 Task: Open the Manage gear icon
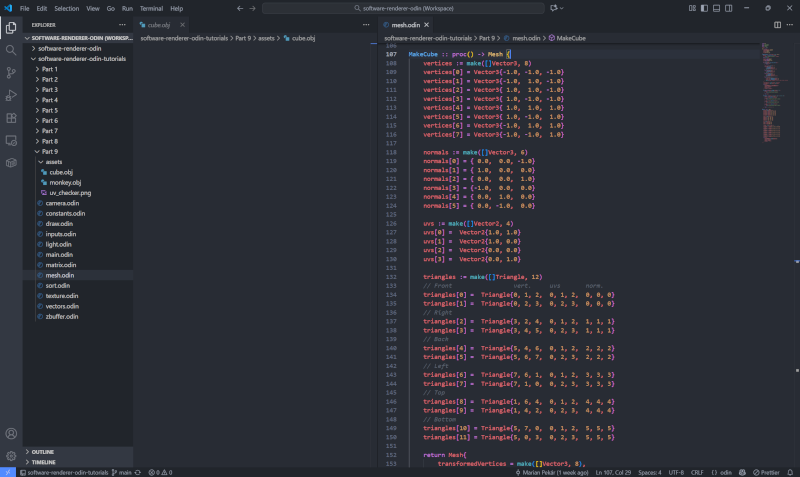tap(11, 456)
